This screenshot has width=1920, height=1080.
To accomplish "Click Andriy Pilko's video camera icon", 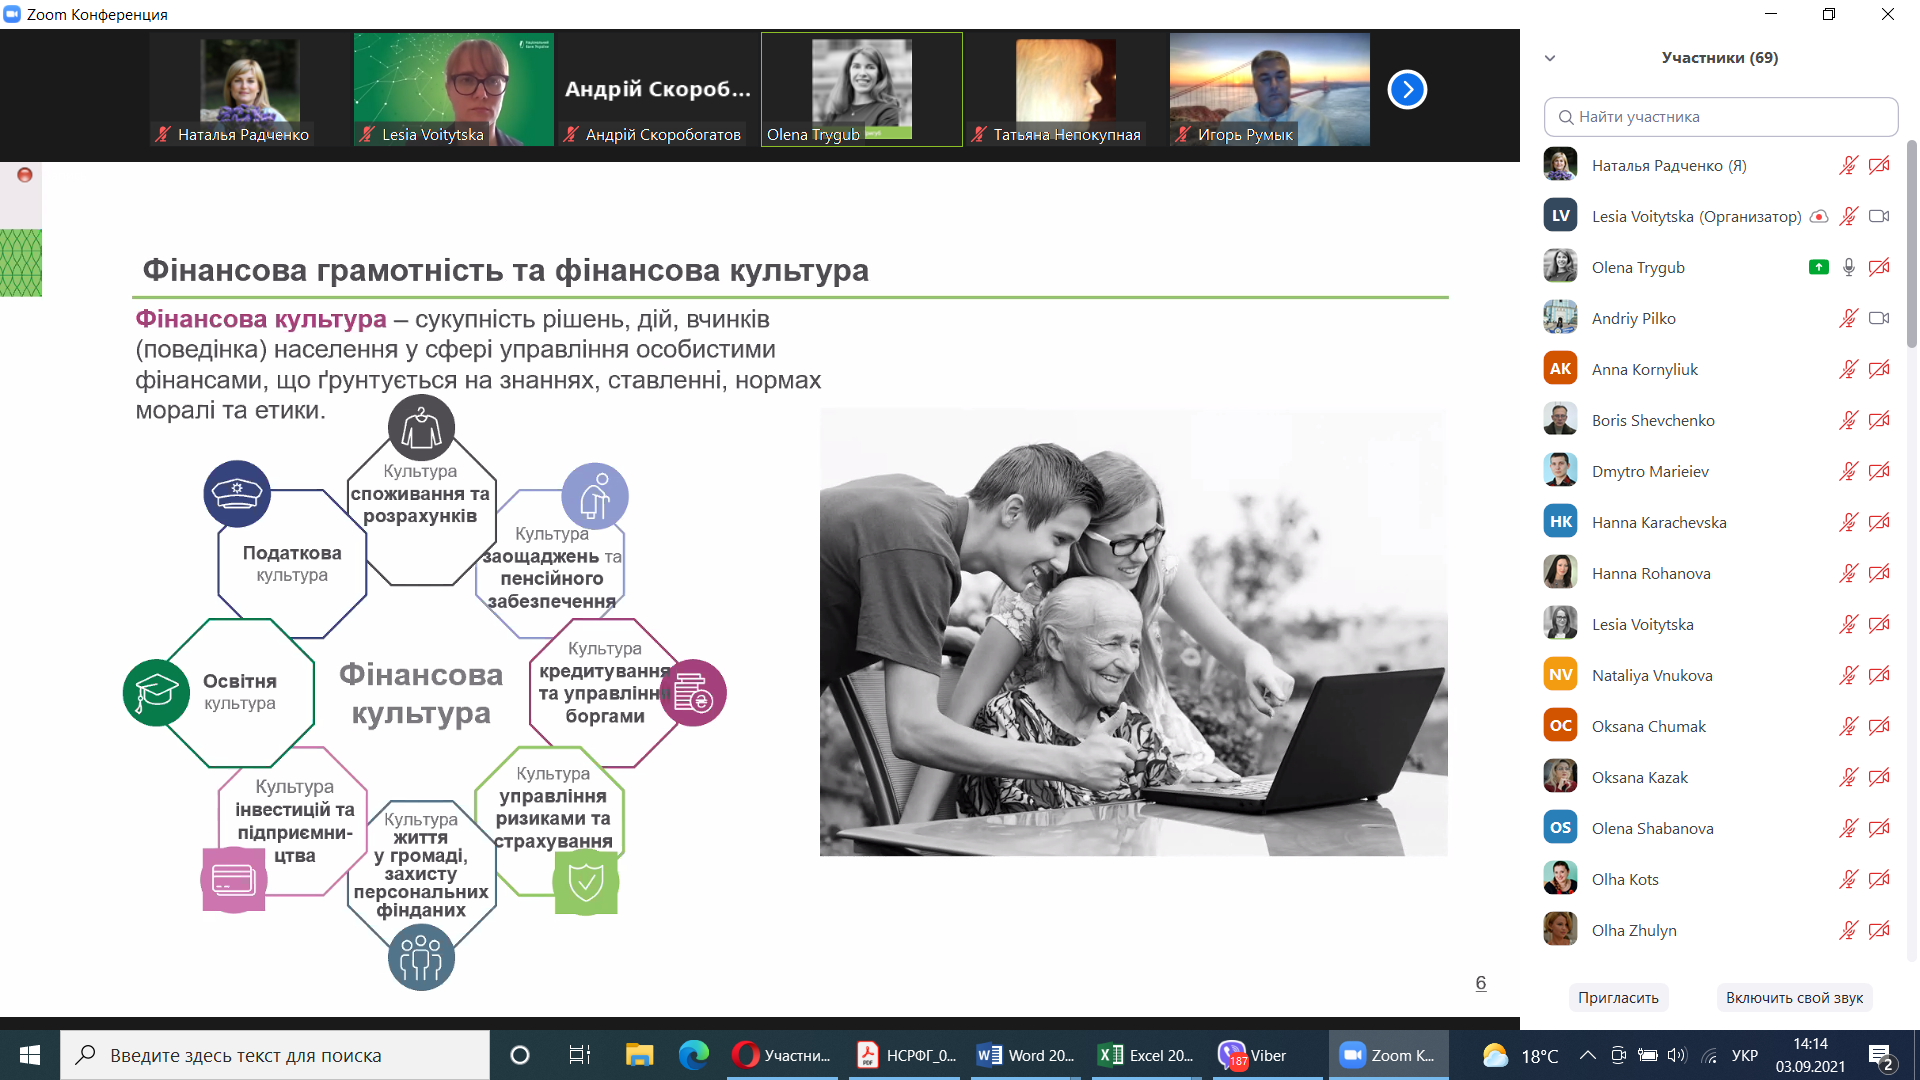I will 1879,318.
